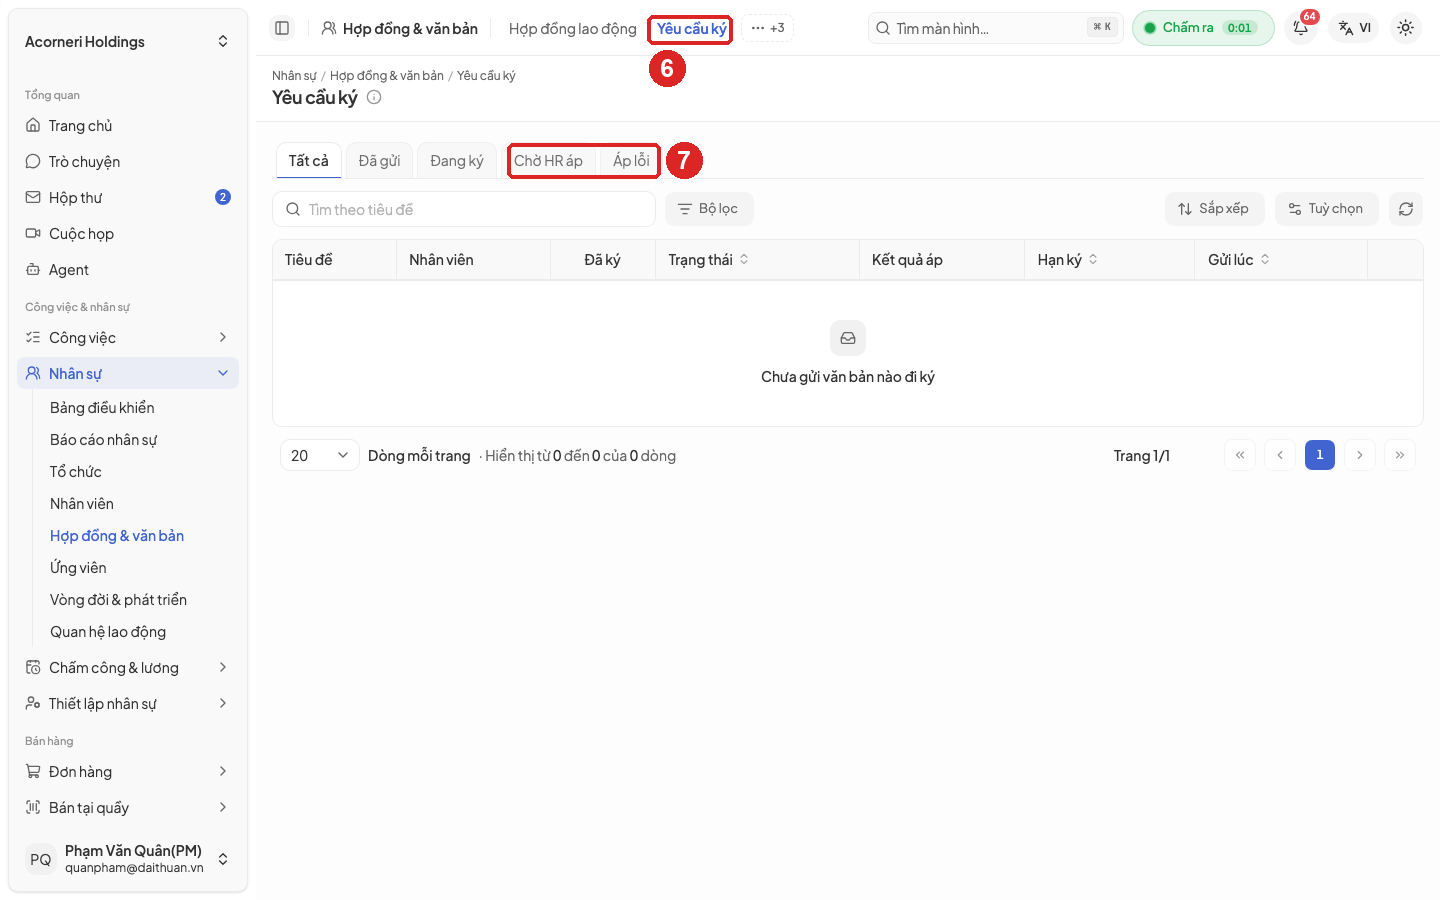Image resolution: width=1440 pixels, height=900 pixels.
Task: Open Acorneri Holdings workspace switcher
Action: [x=128, y=42]
